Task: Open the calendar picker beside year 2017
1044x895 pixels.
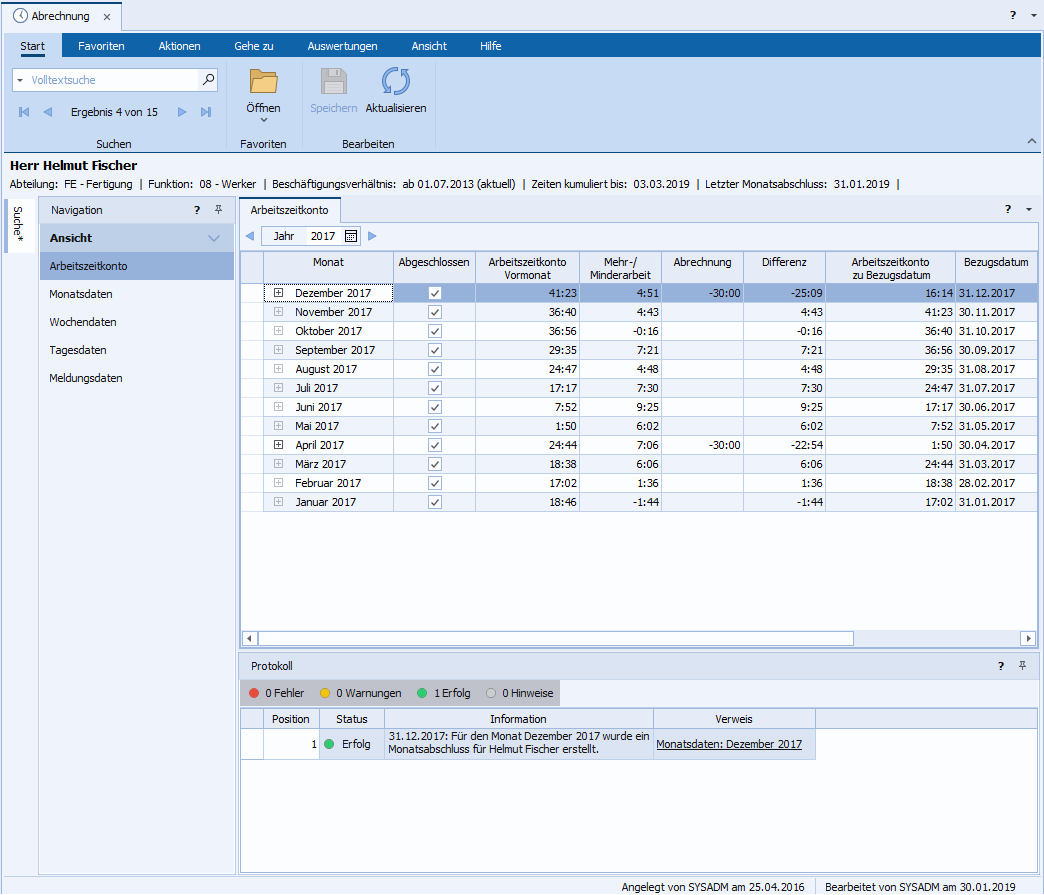Action: tap(351, 236)
